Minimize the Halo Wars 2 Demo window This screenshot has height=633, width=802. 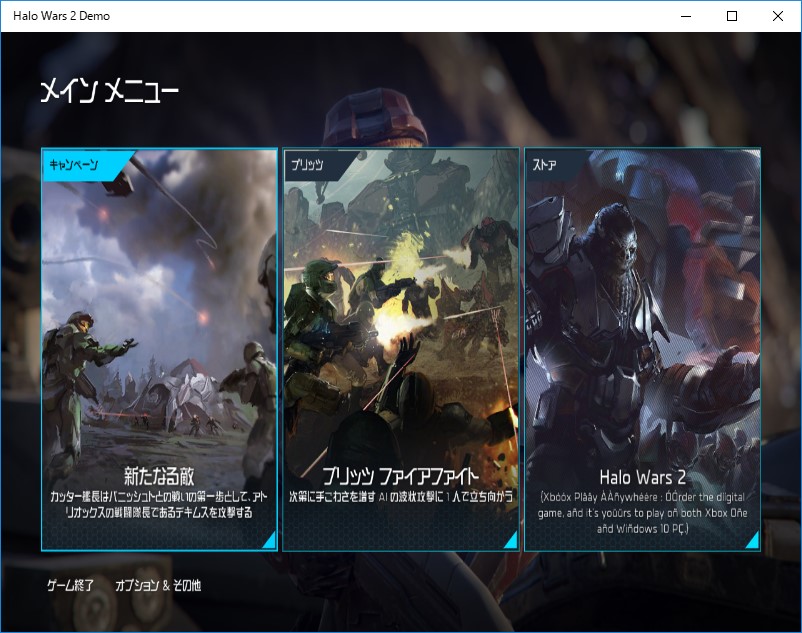[x=685, y=16]
